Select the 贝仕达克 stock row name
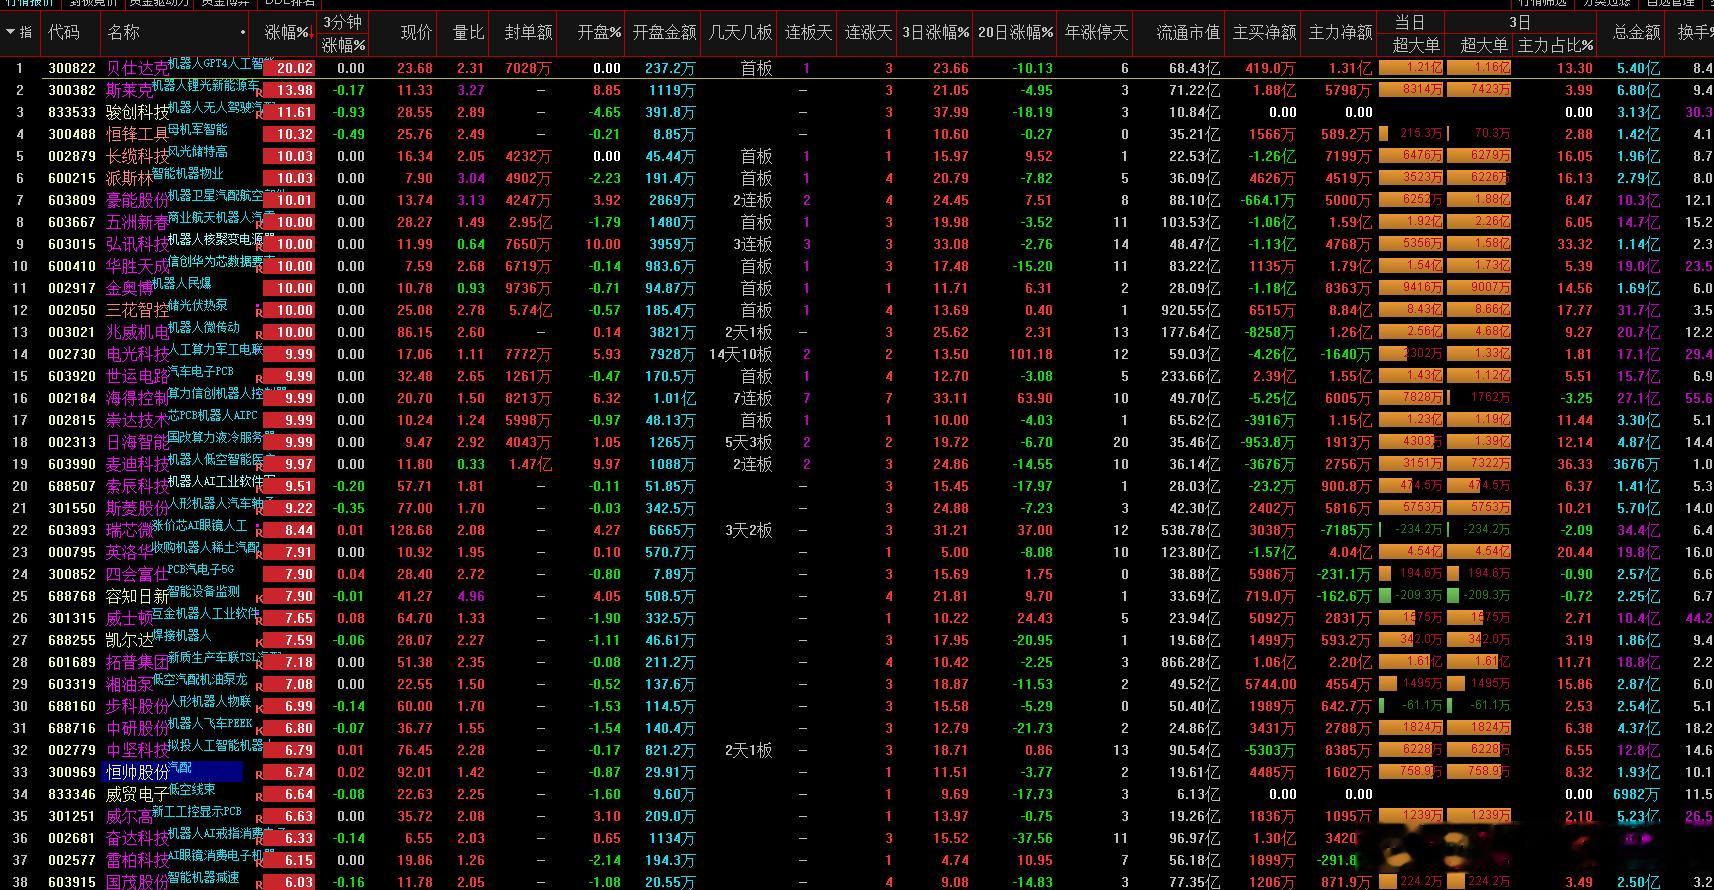Screen dimensions: 1714x890 pos(137,68)
